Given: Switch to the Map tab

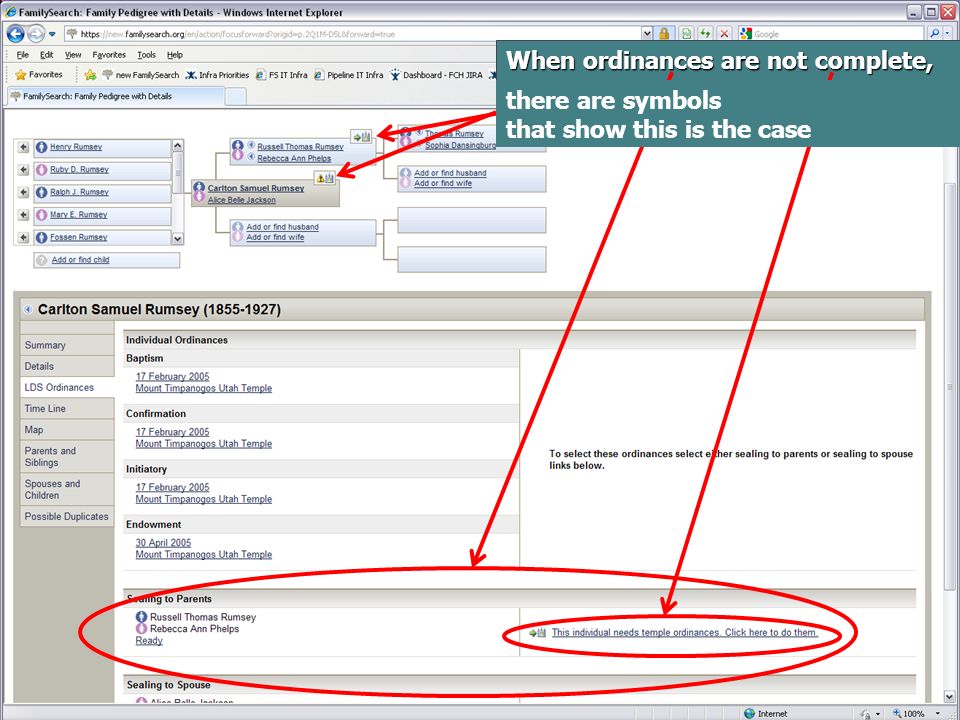Looking at the screenshot, I should (67, 430).
